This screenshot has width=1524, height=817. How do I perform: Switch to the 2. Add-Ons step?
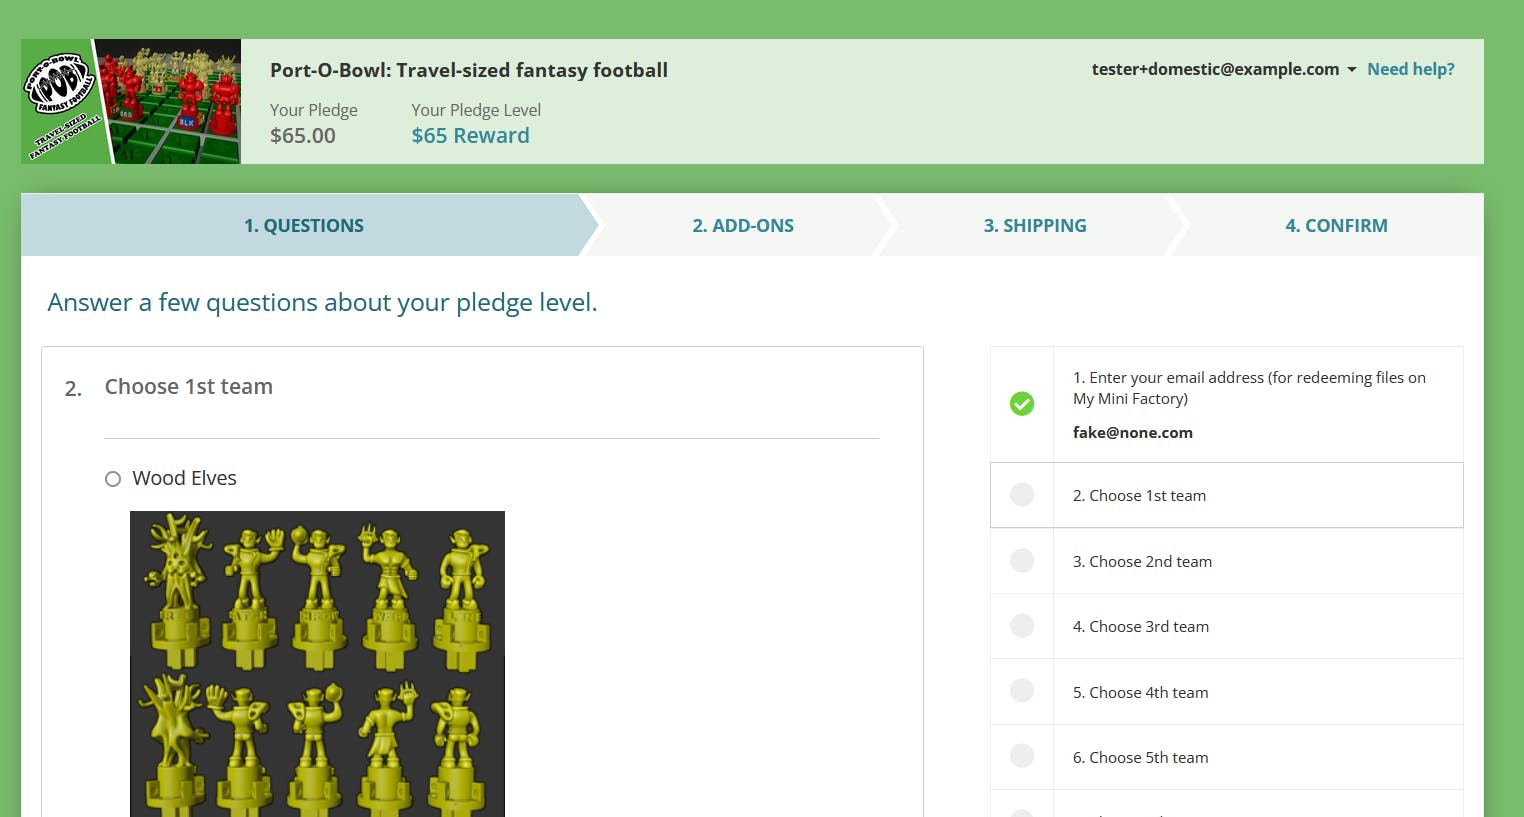coord(743,226)
